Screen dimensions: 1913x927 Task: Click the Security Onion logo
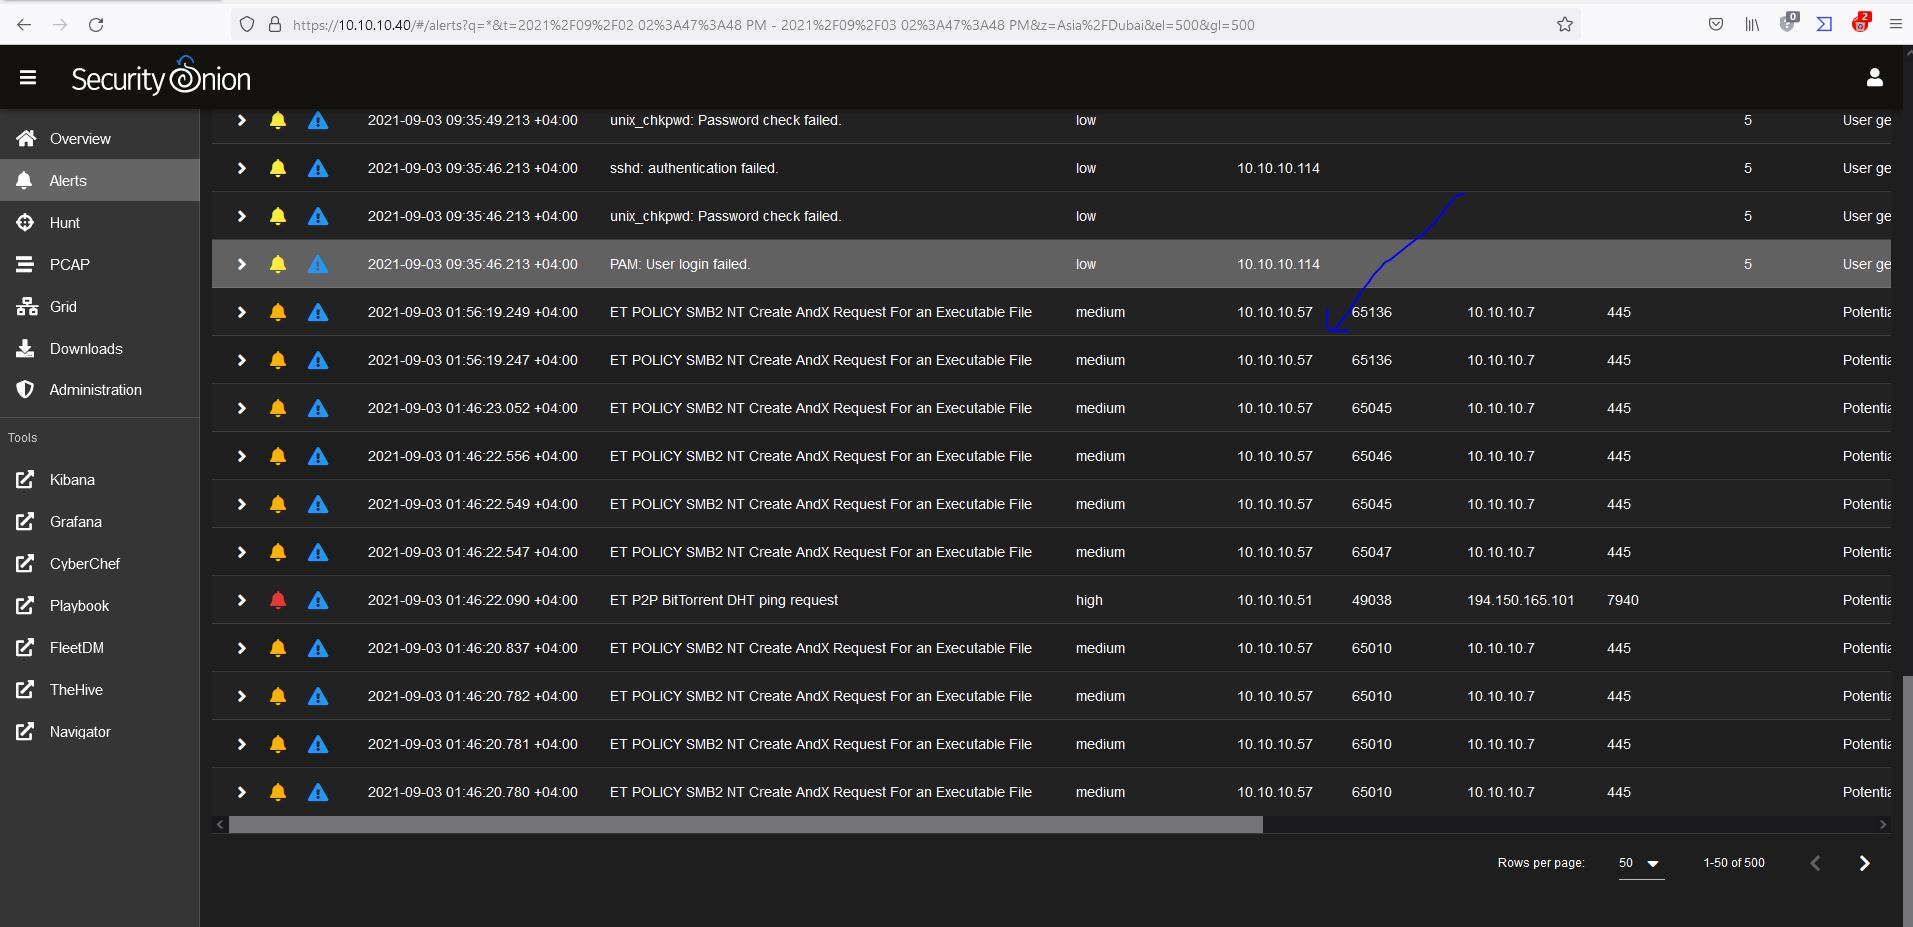click(x=160, y=77)
